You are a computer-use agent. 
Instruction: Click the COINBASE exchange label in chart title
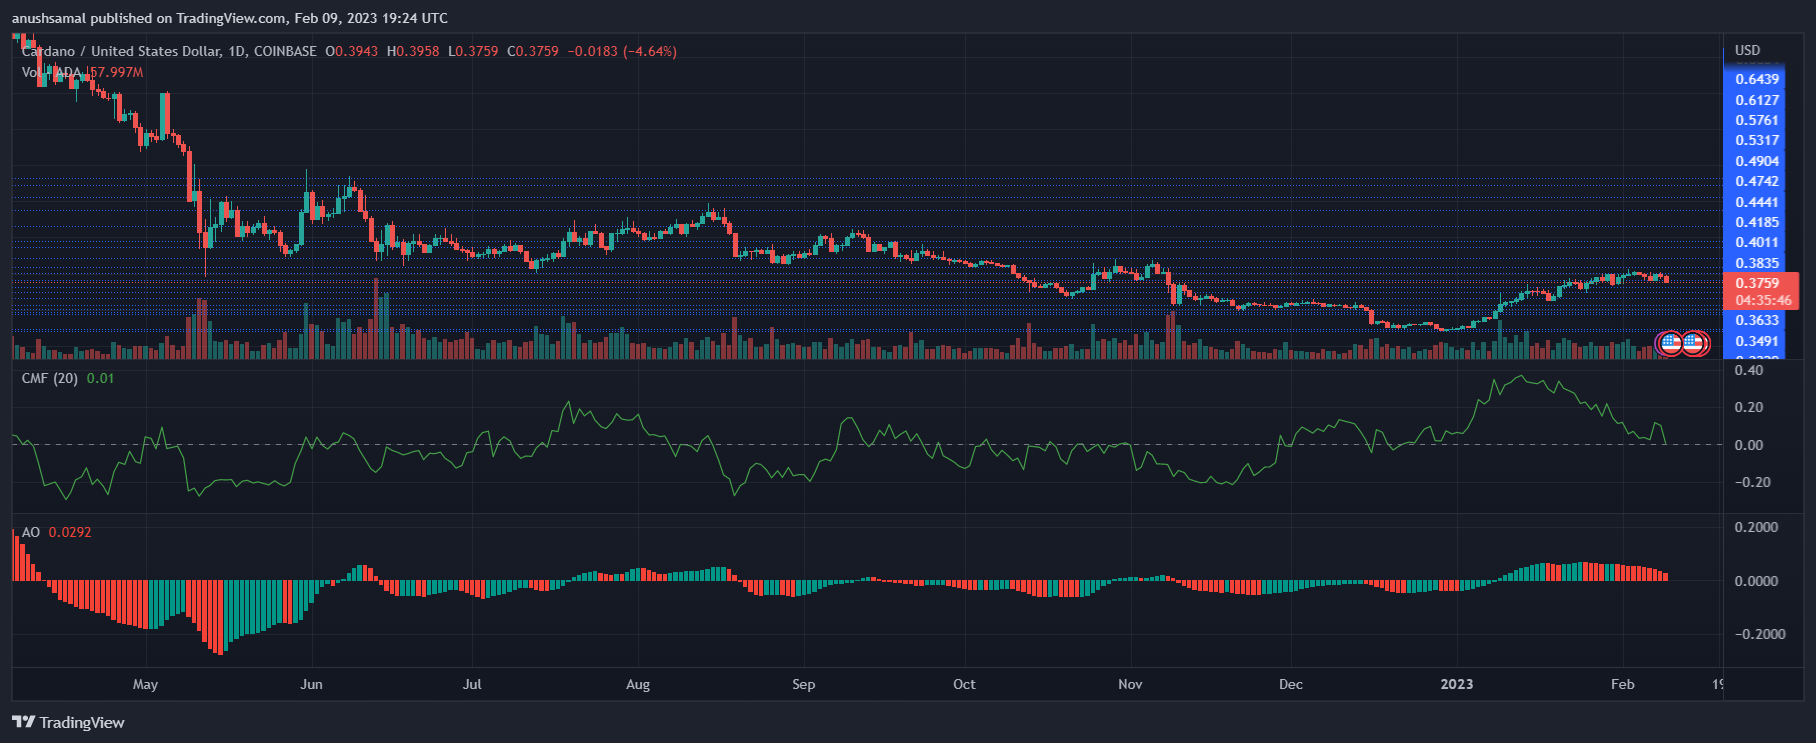[x=285, y=51]
